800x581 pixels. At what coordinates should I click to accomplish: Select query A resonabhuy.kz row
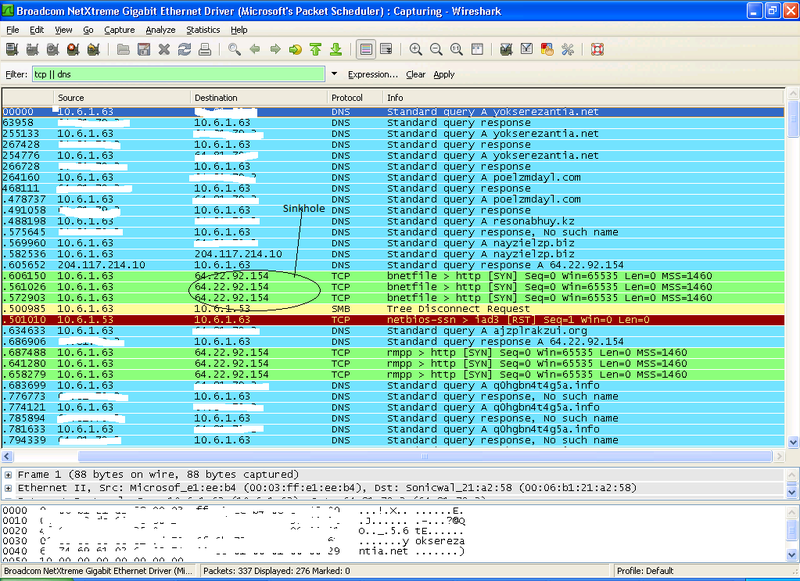pos(393,221)
